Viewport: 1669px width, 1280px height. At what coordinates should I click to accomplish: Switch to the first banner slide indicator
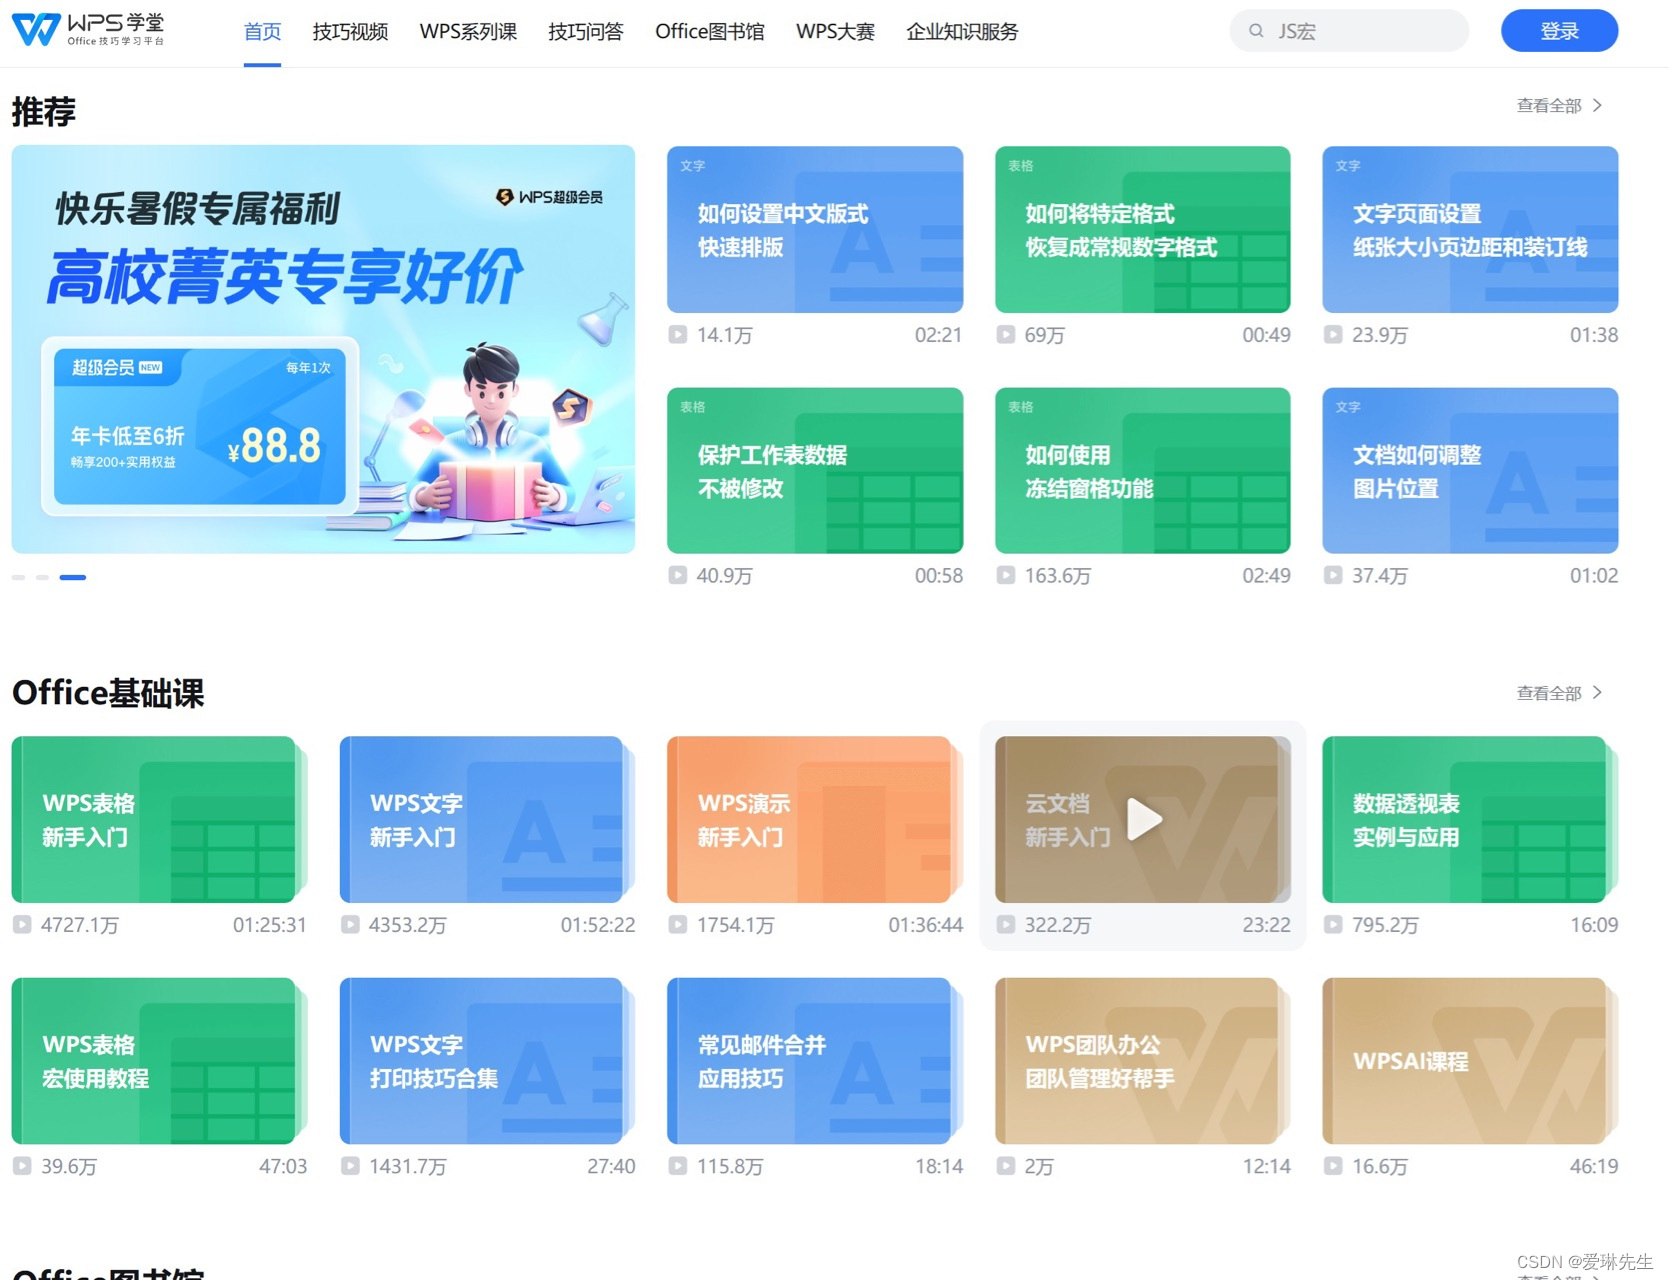18,577
